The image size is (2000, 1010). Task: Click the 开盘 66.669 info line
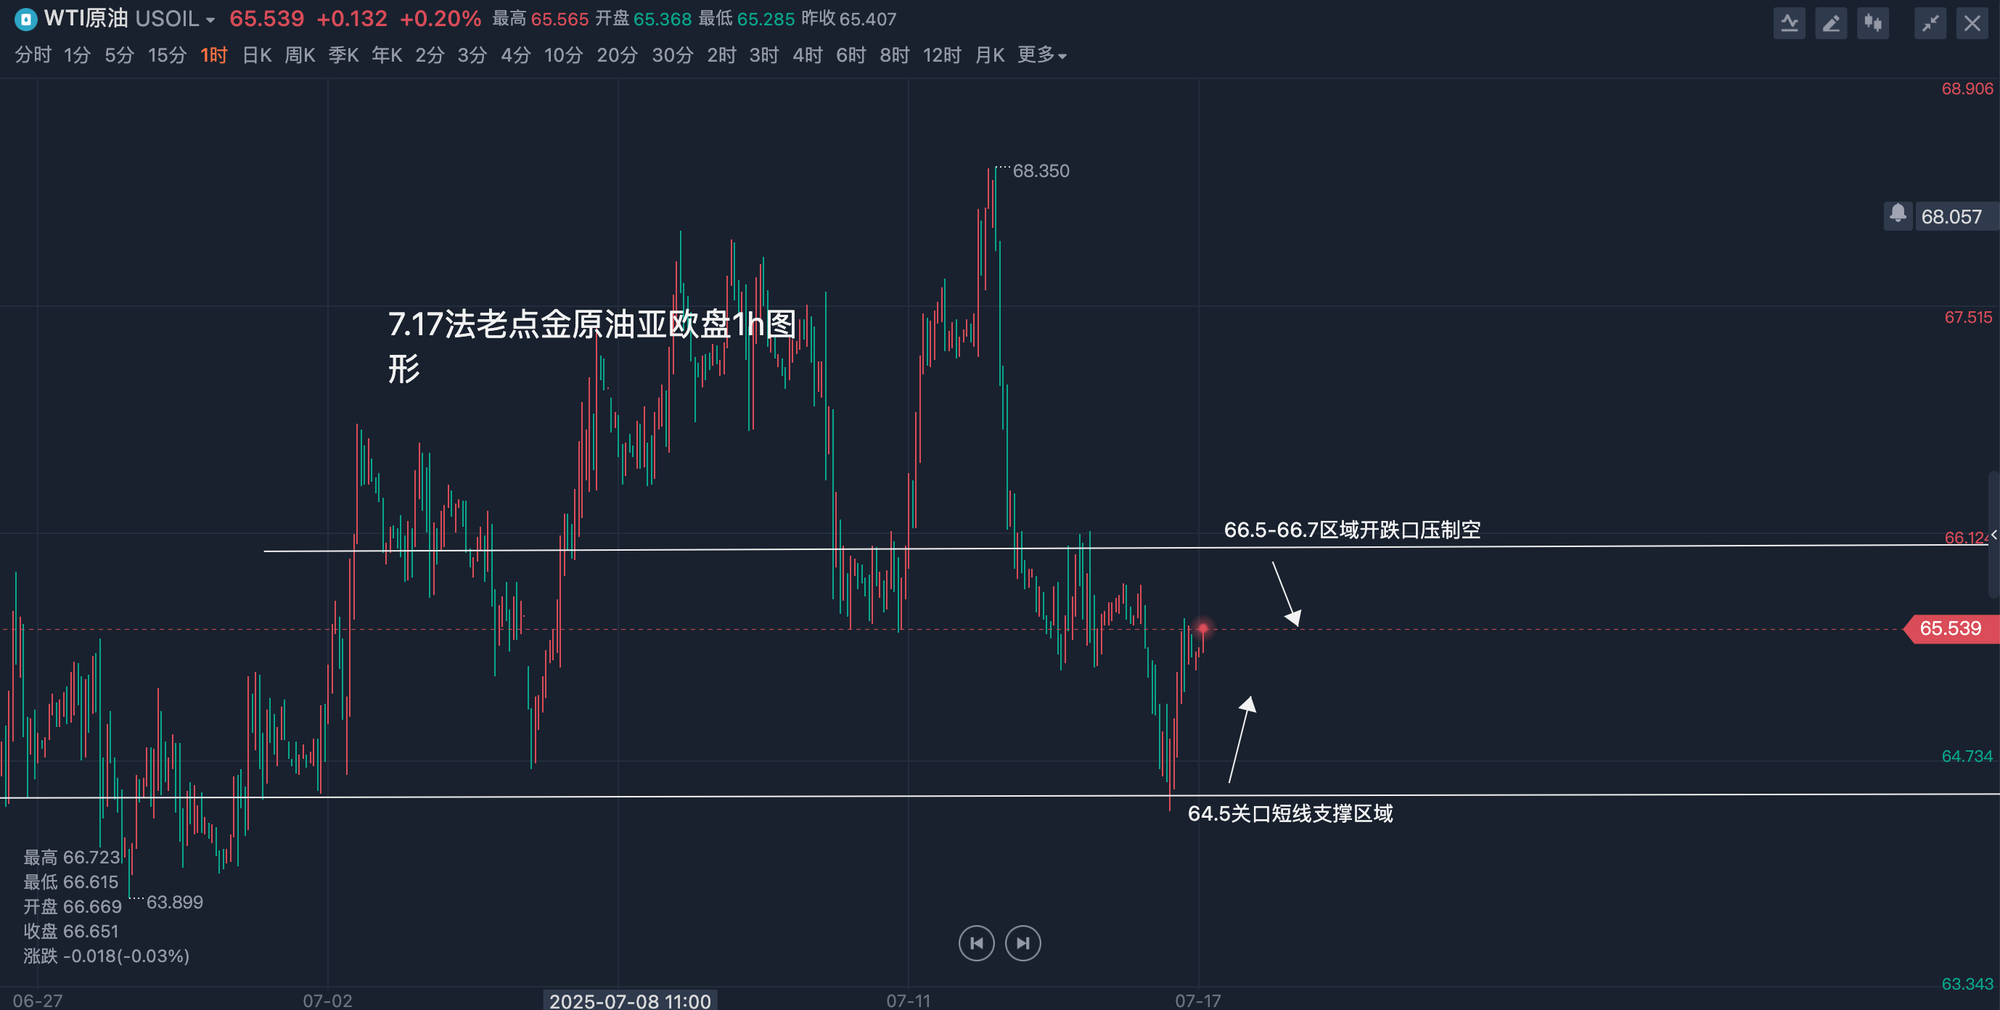[x=72, y=907]
